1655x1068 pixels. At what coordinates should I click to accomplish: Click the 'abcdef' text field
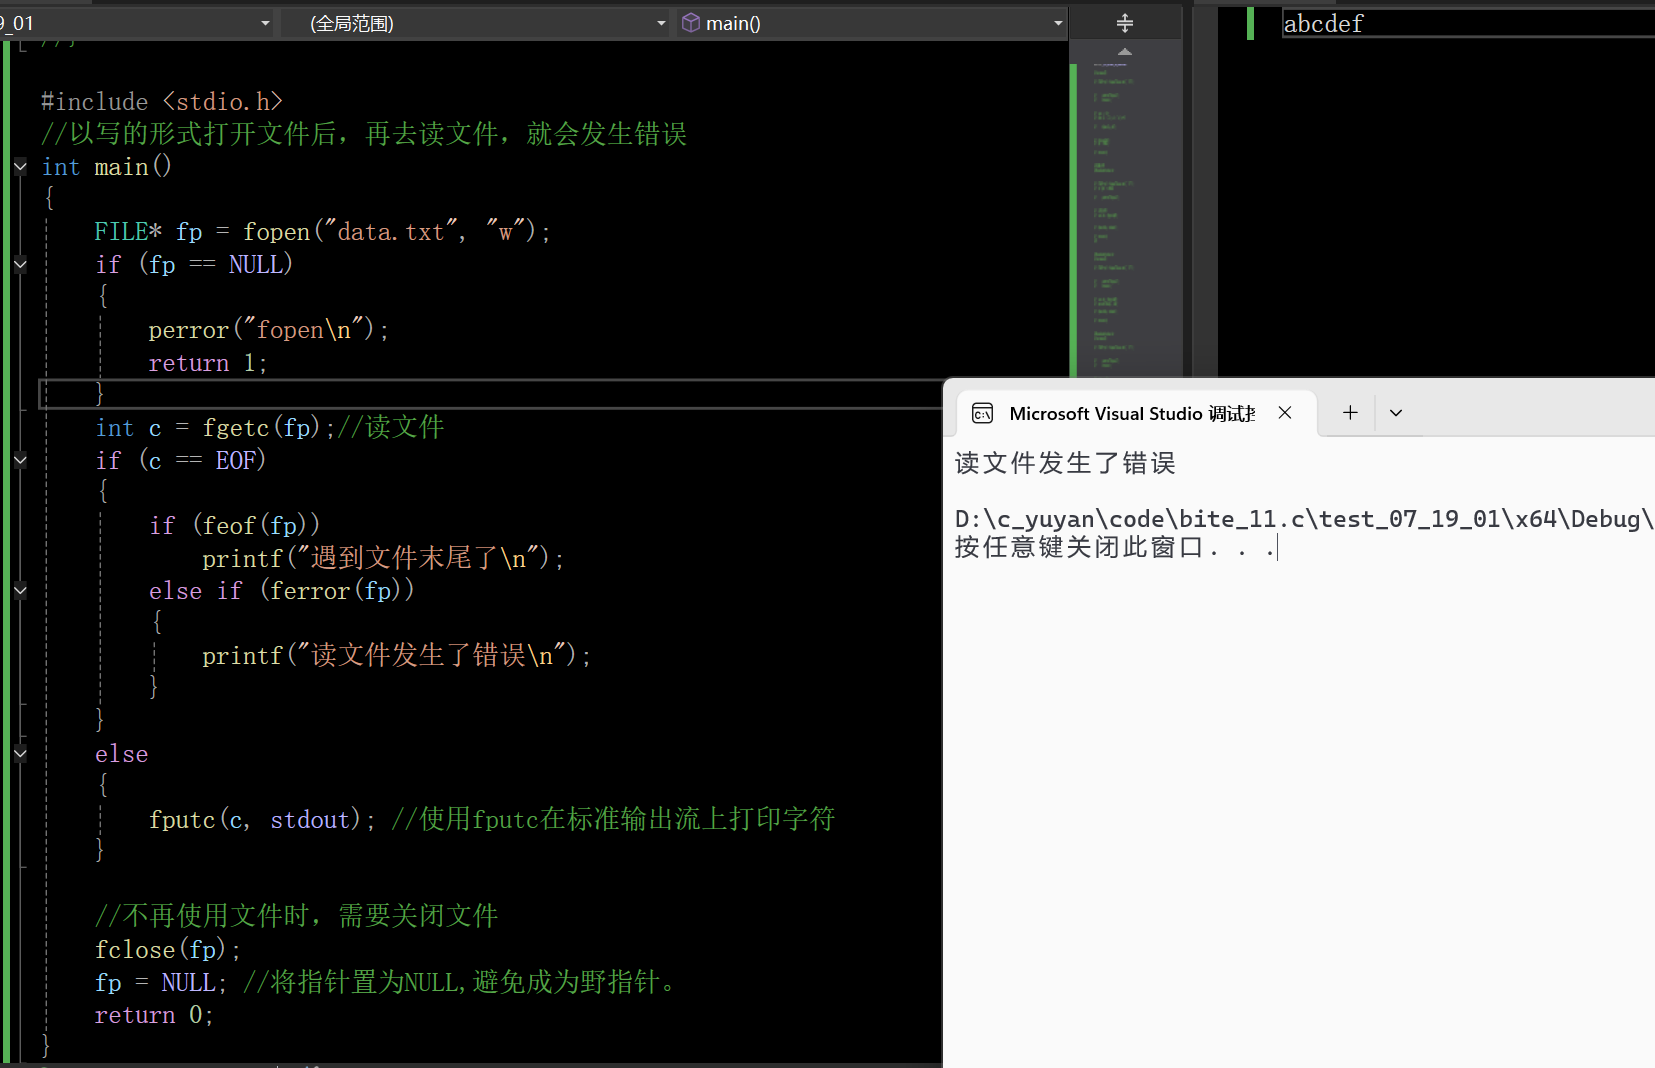tap(1468, 24)
